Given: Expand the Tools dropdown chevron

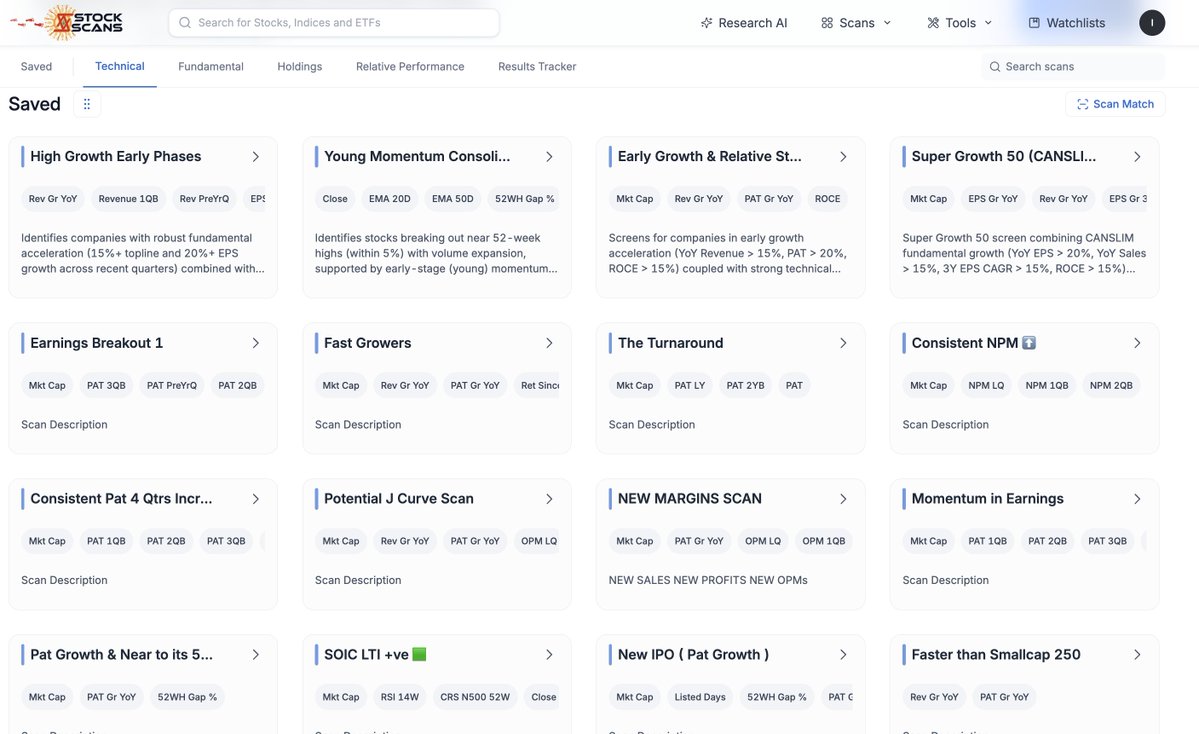Looking at the screenshot, I should click(988, 23).
